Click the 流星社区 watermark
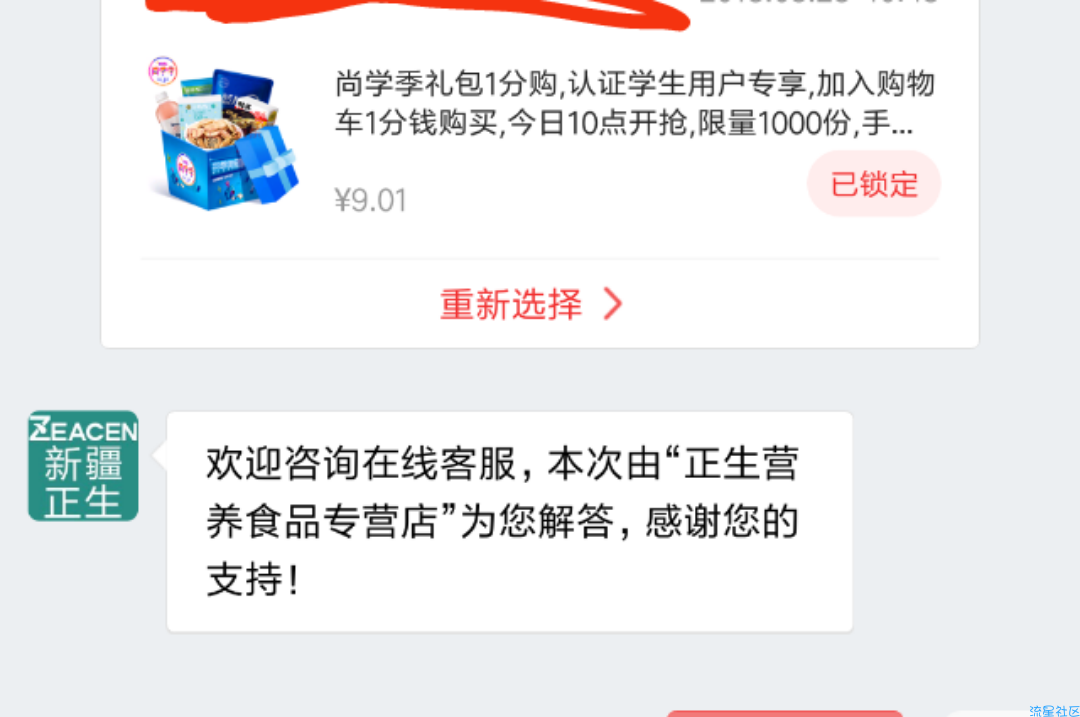 pyautogui.click(x=1054, y=711)
